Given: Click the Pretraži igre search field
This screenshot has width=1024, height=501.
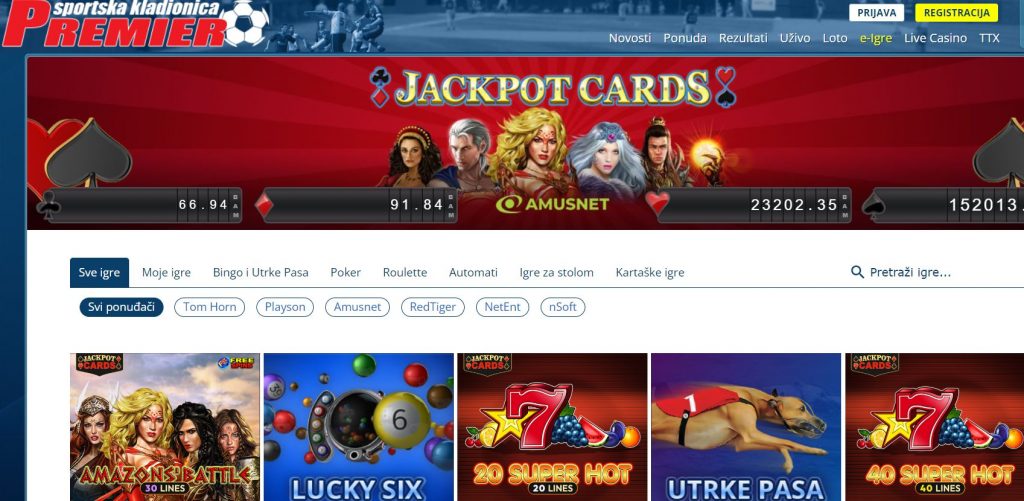Looking at the screenshot, I should point(936,272).
